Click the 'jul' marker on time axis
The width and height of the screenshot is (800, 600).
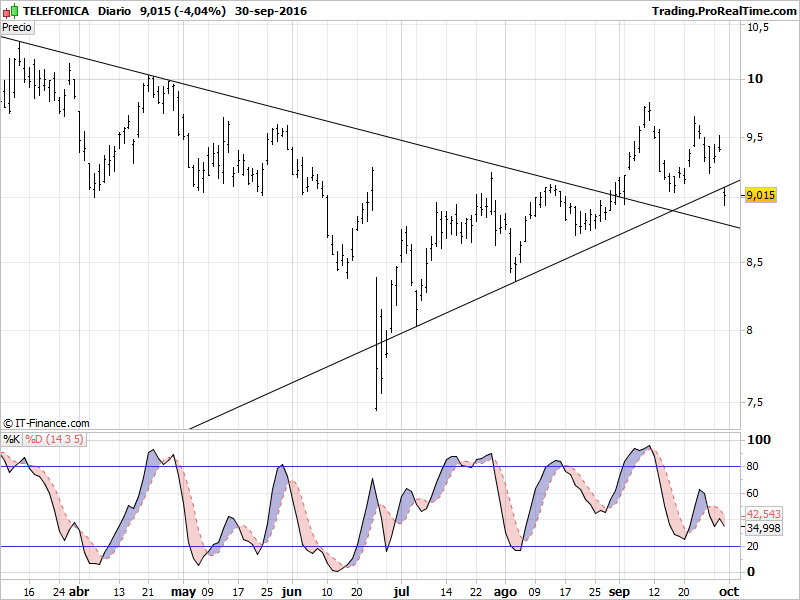(x=402, y=591)
